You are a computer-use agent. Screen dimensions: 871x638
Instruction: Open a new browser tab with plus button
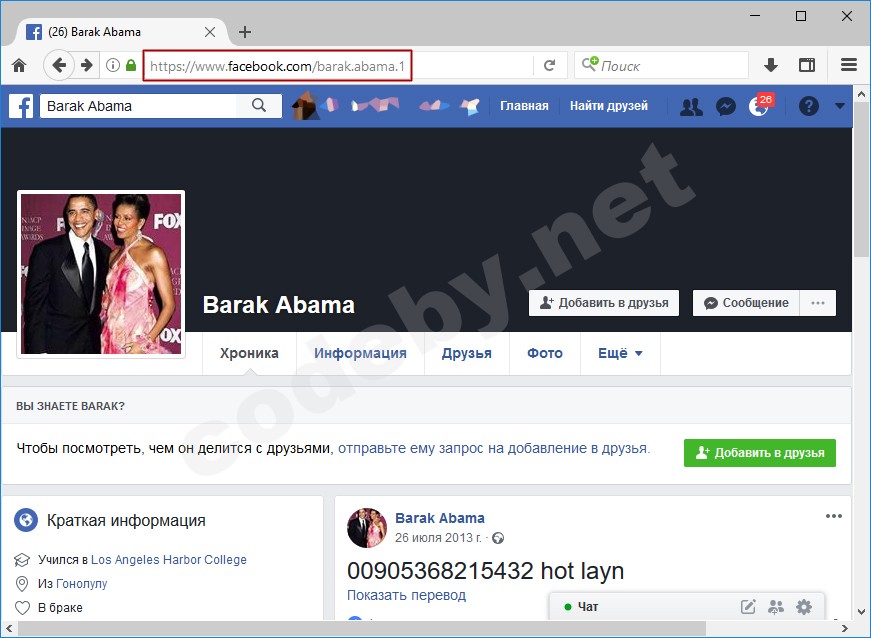(x=245, y=32)
